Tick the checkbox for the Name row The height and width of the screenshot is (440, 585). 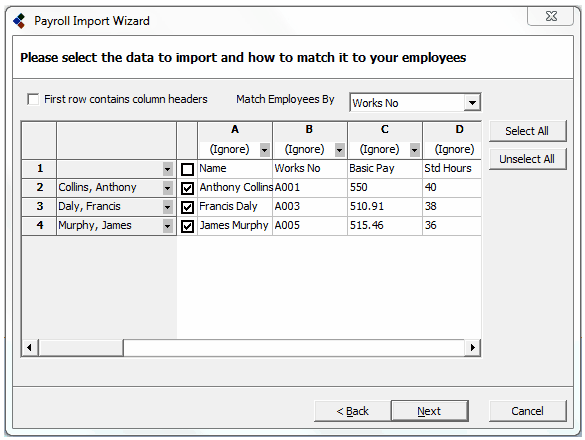187,169
